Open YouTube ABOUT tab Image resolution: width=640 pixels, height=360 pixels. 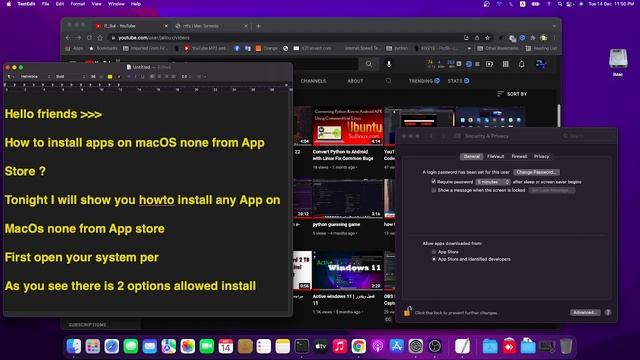(355, 81)
